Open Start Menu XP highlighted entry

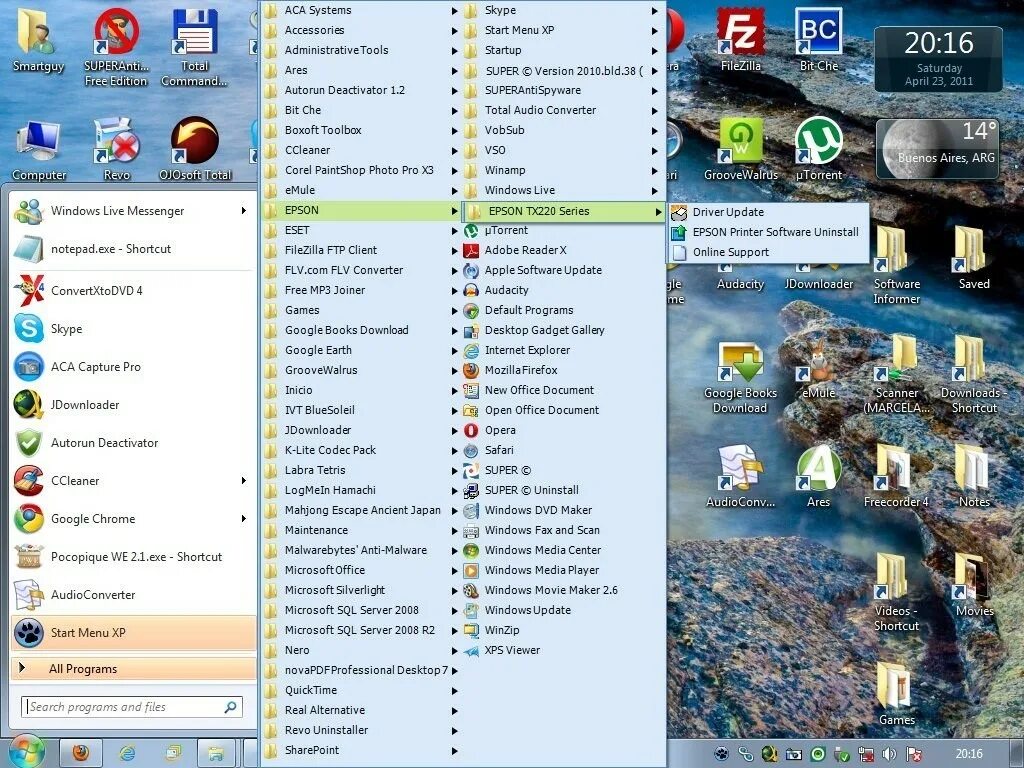(133, 632)
